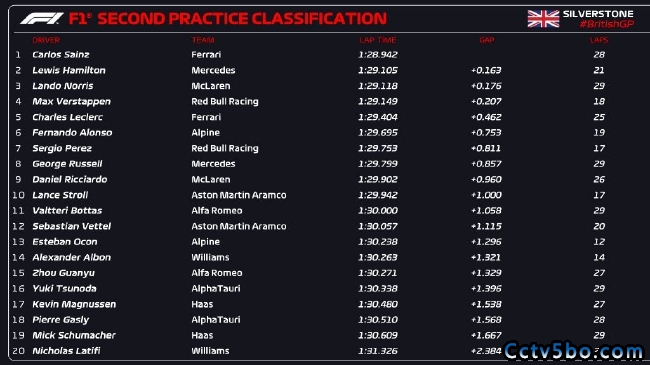This screenshot has height=365, width=650.
Task: Click Fernando Alonso's lap time 1:29.695
Action: point(378,133)
